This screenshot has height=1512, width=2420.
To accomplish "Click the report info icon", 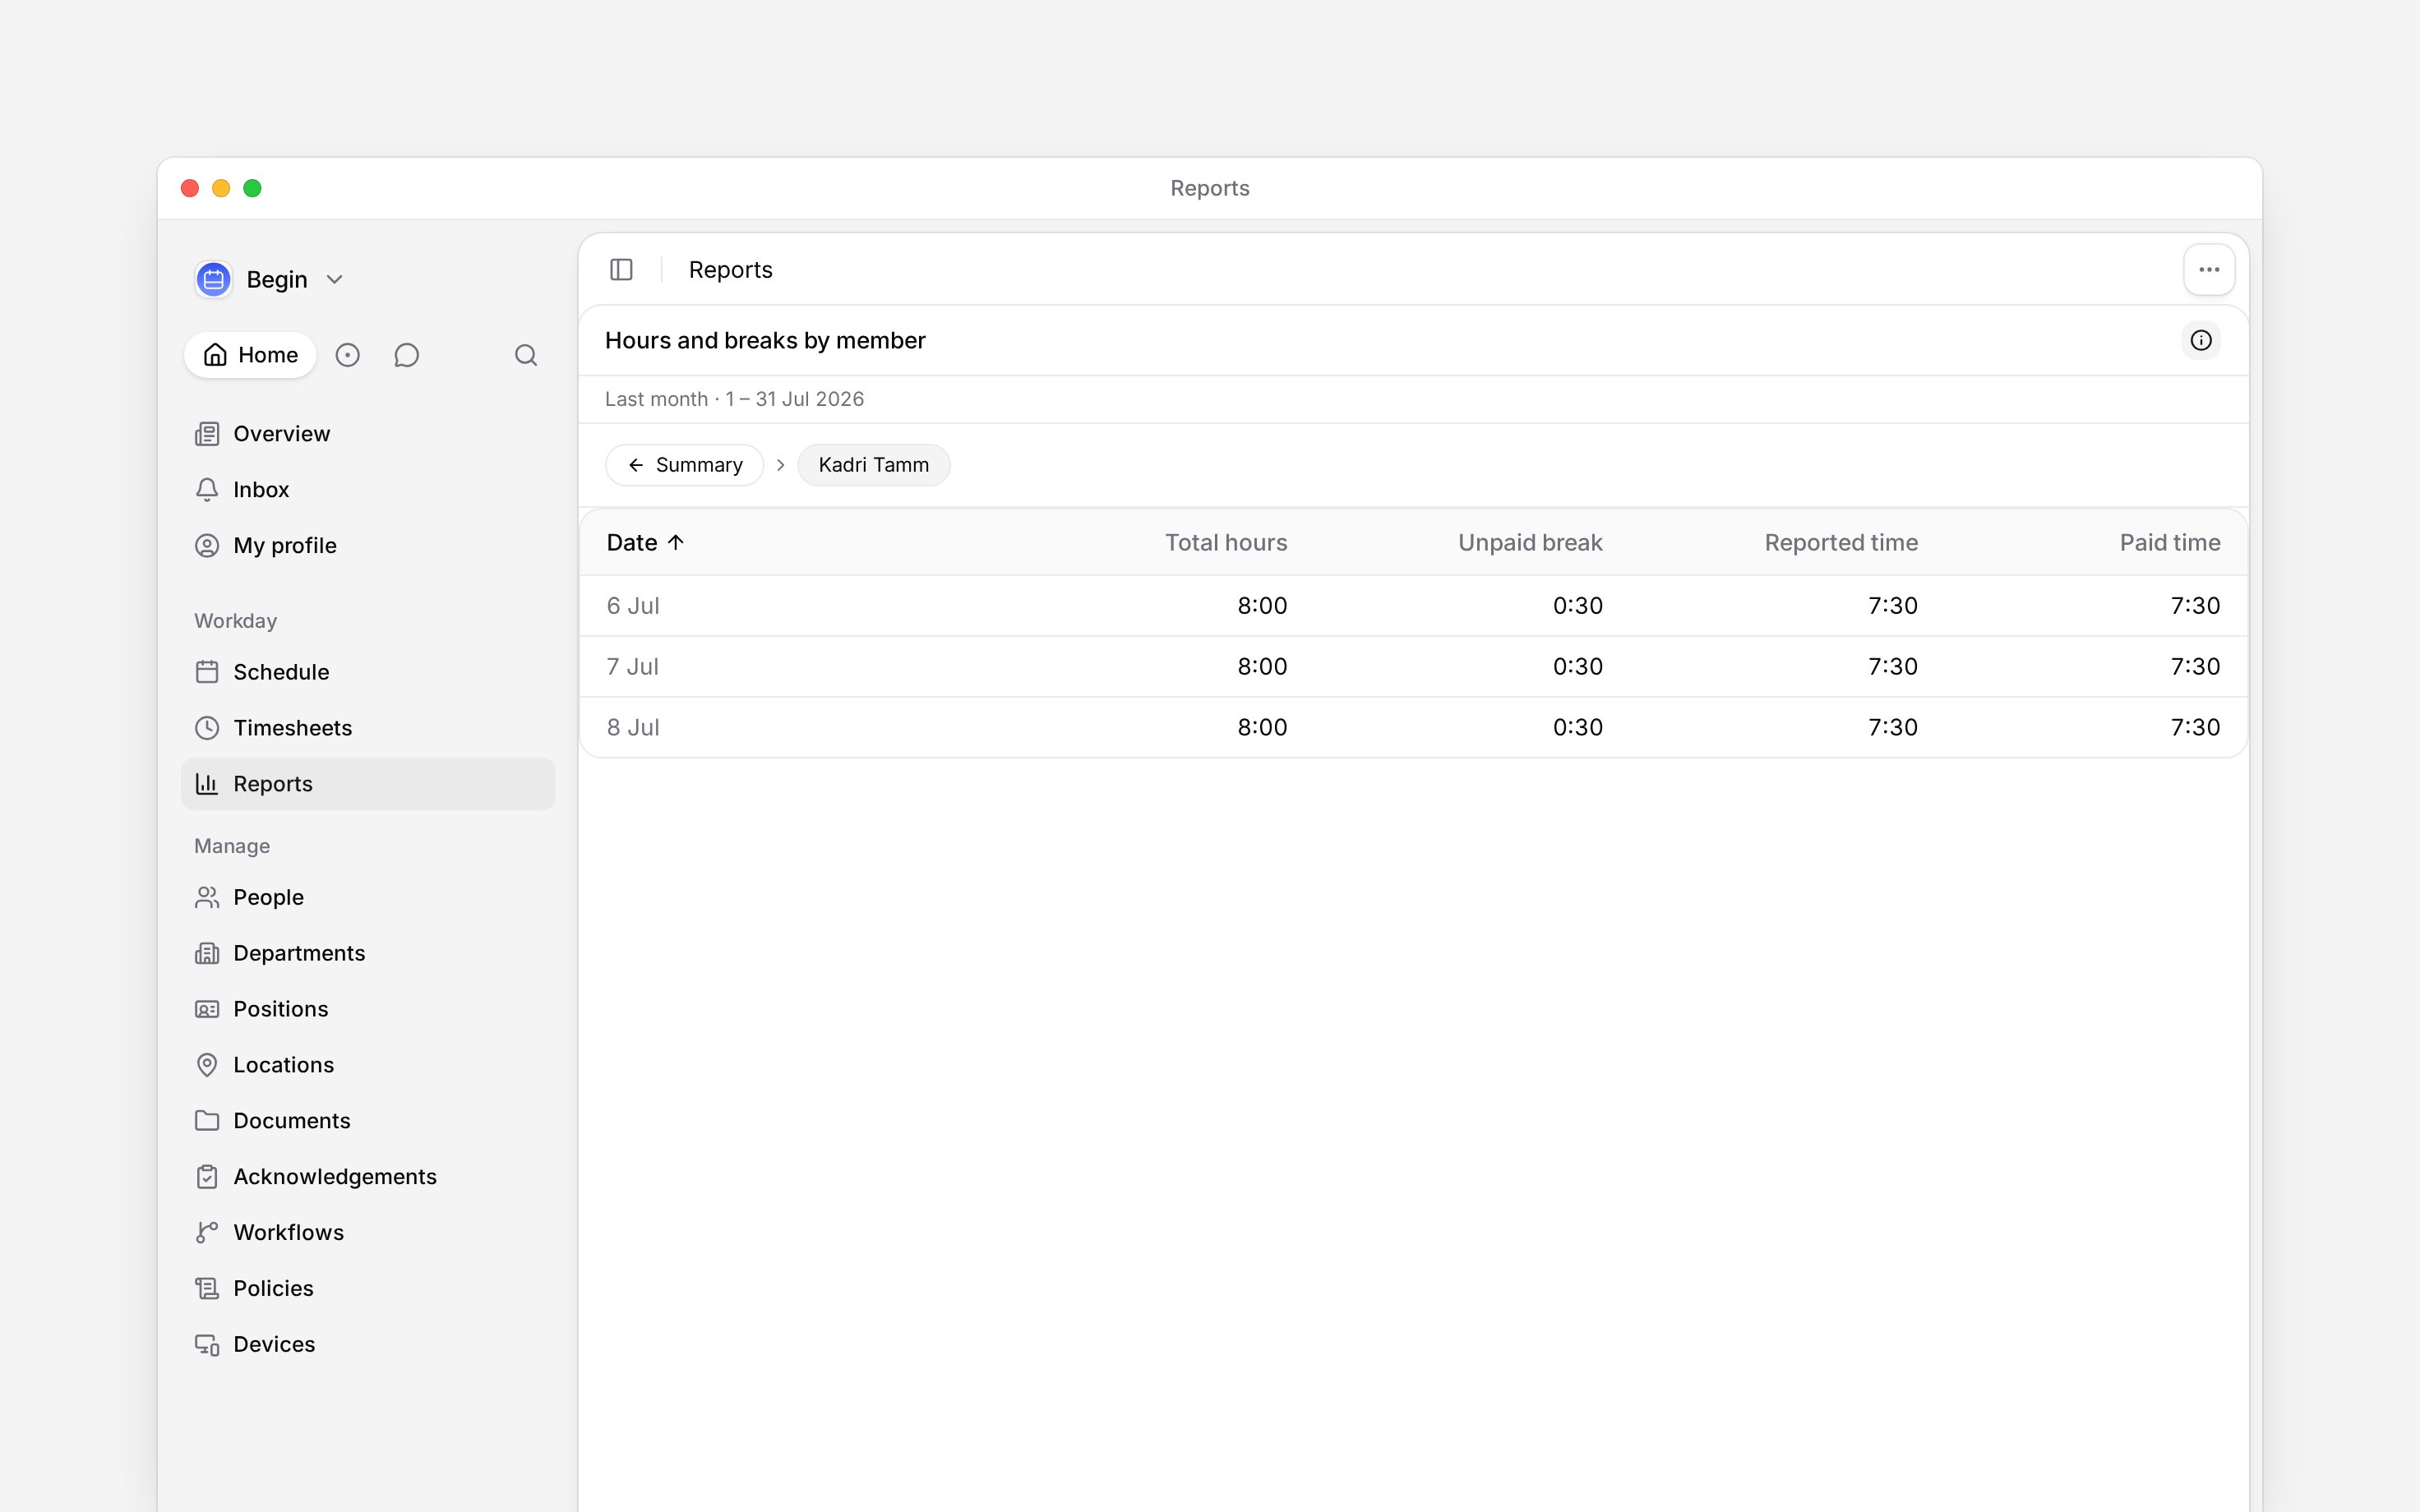I will 2201,341.
